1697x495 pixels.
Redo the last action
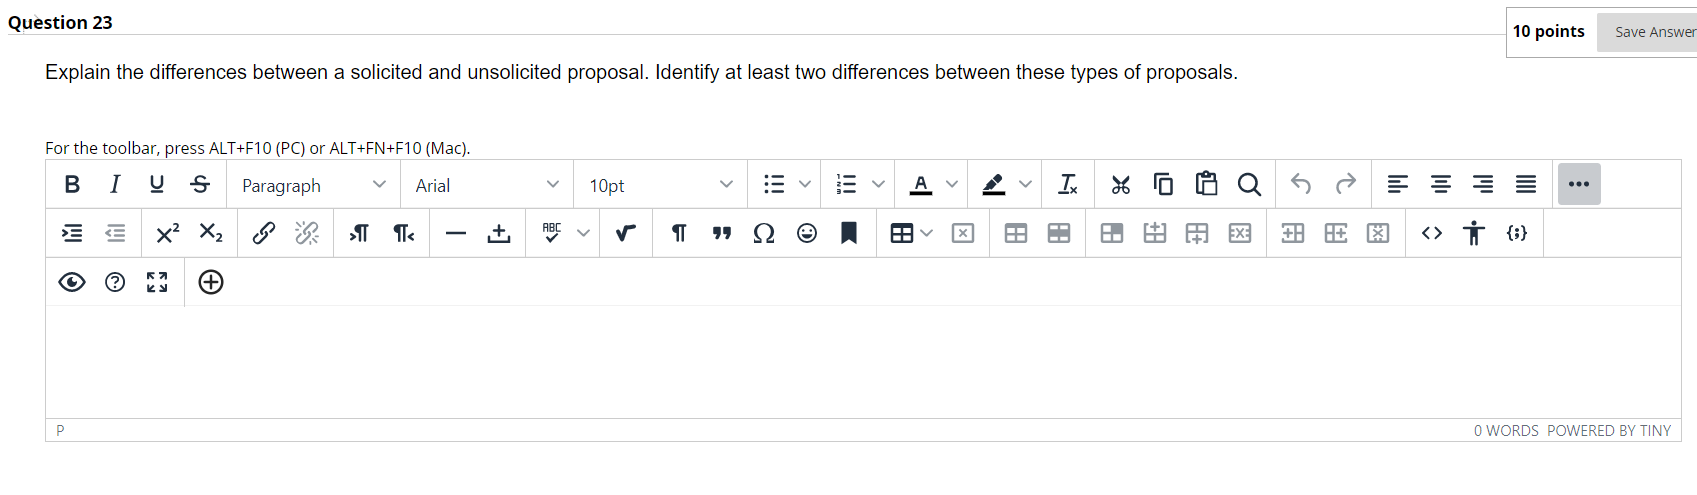pyautogui.click(x=1345, y=184)
